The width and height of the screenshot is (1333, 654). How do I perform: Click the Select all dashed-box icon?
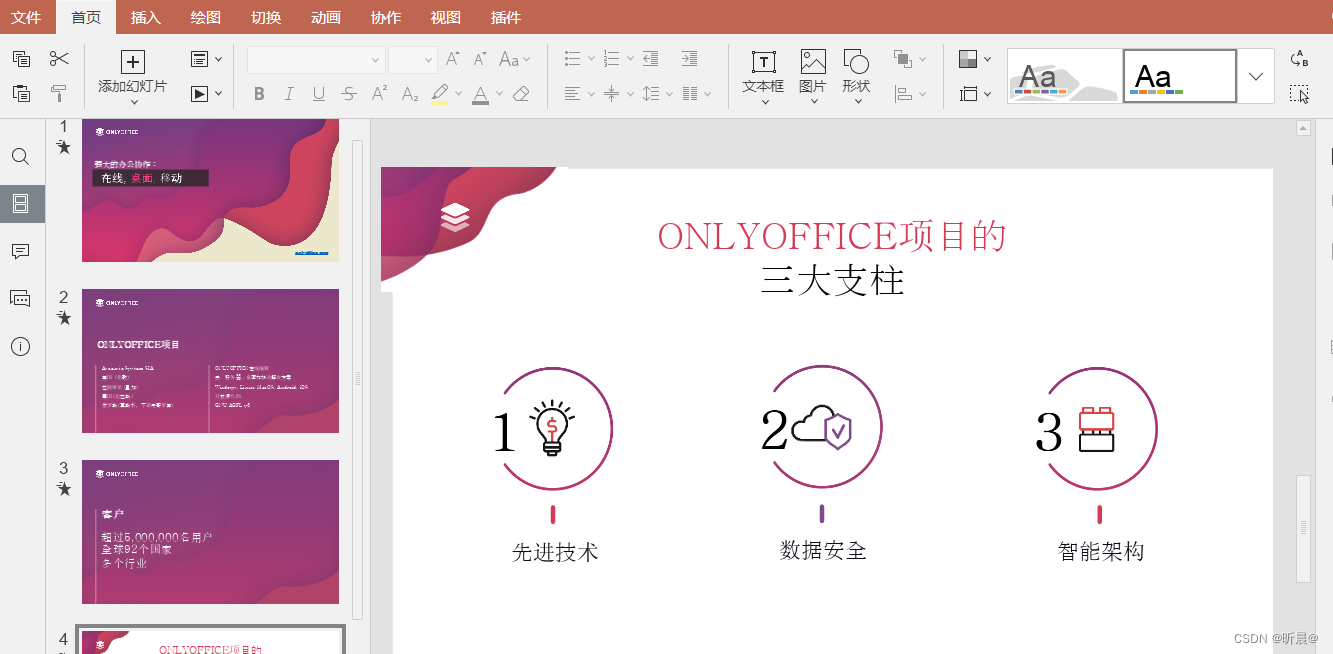pos(1299,94)
